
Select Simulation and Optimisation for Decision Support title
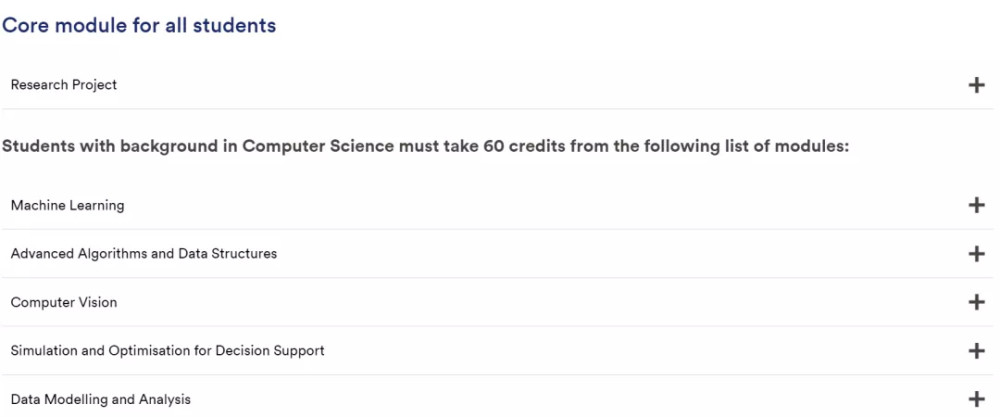168,351
